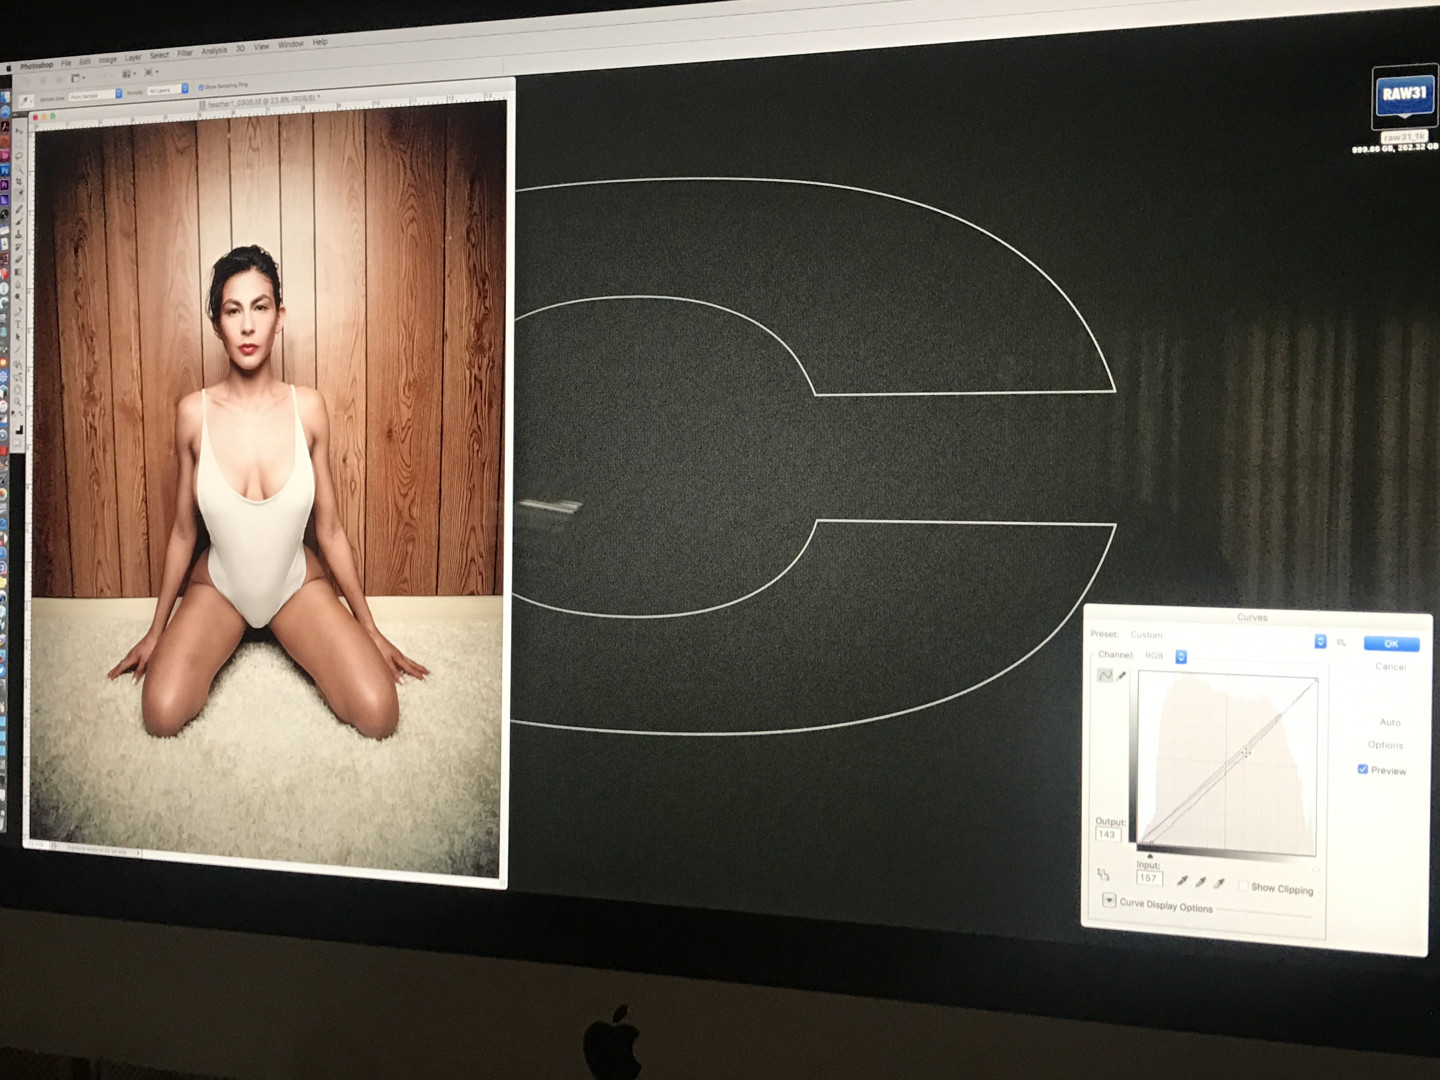Open the Analysis menu

(214, 51)
